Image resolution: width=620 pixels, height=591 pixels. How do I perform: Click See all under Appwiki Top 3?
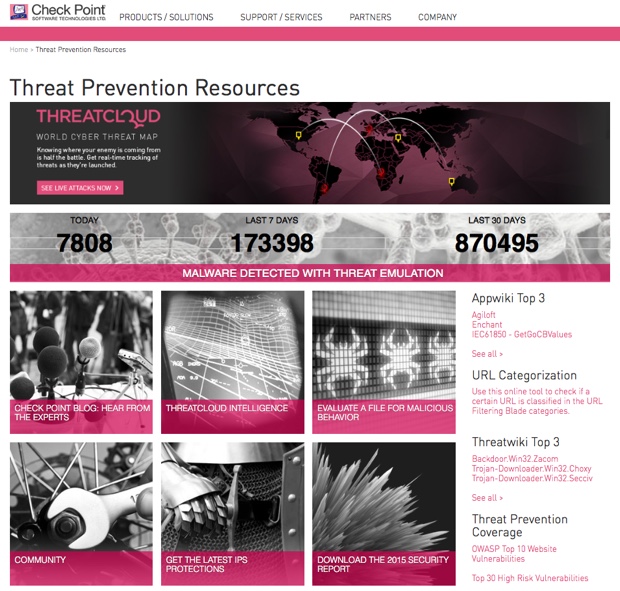[x=487, y=354]
